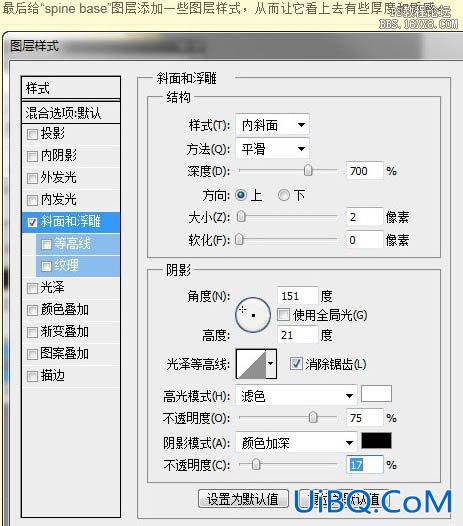463x526 pixels.
Task: Enable the 等高线 contour checkbox
Action: 46,244
